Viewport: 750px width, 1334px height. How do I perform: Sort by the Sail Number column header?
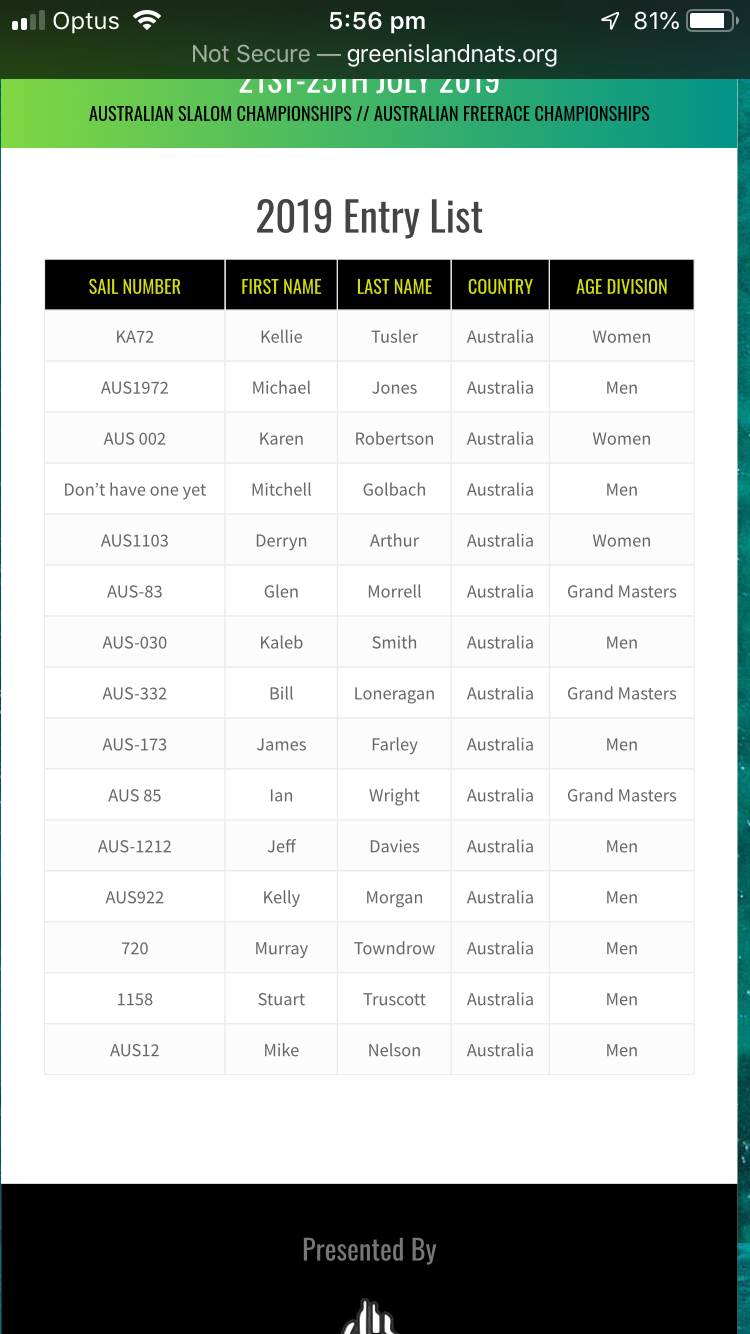(134, 286)
